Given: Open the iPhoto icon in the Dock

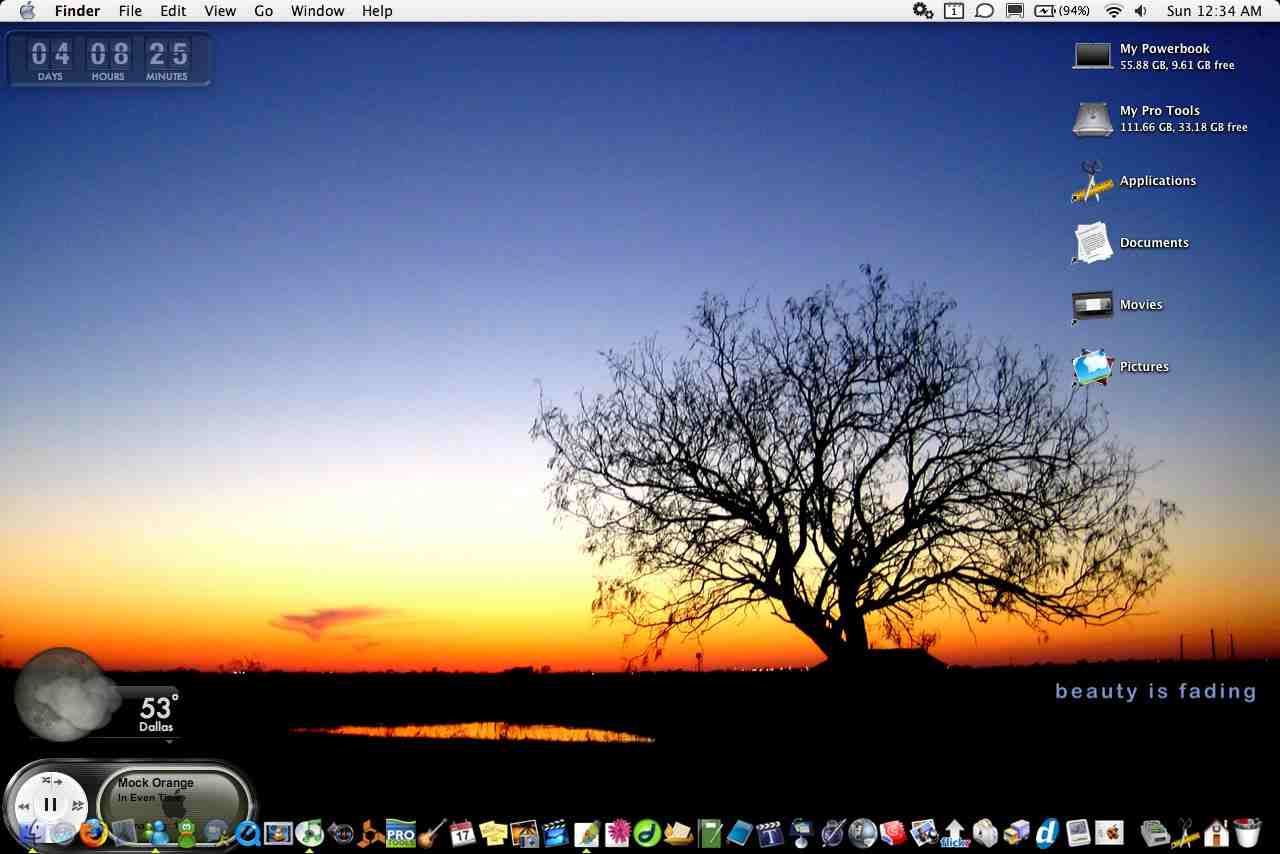Looking at the screenshot, I should (524, 832).
